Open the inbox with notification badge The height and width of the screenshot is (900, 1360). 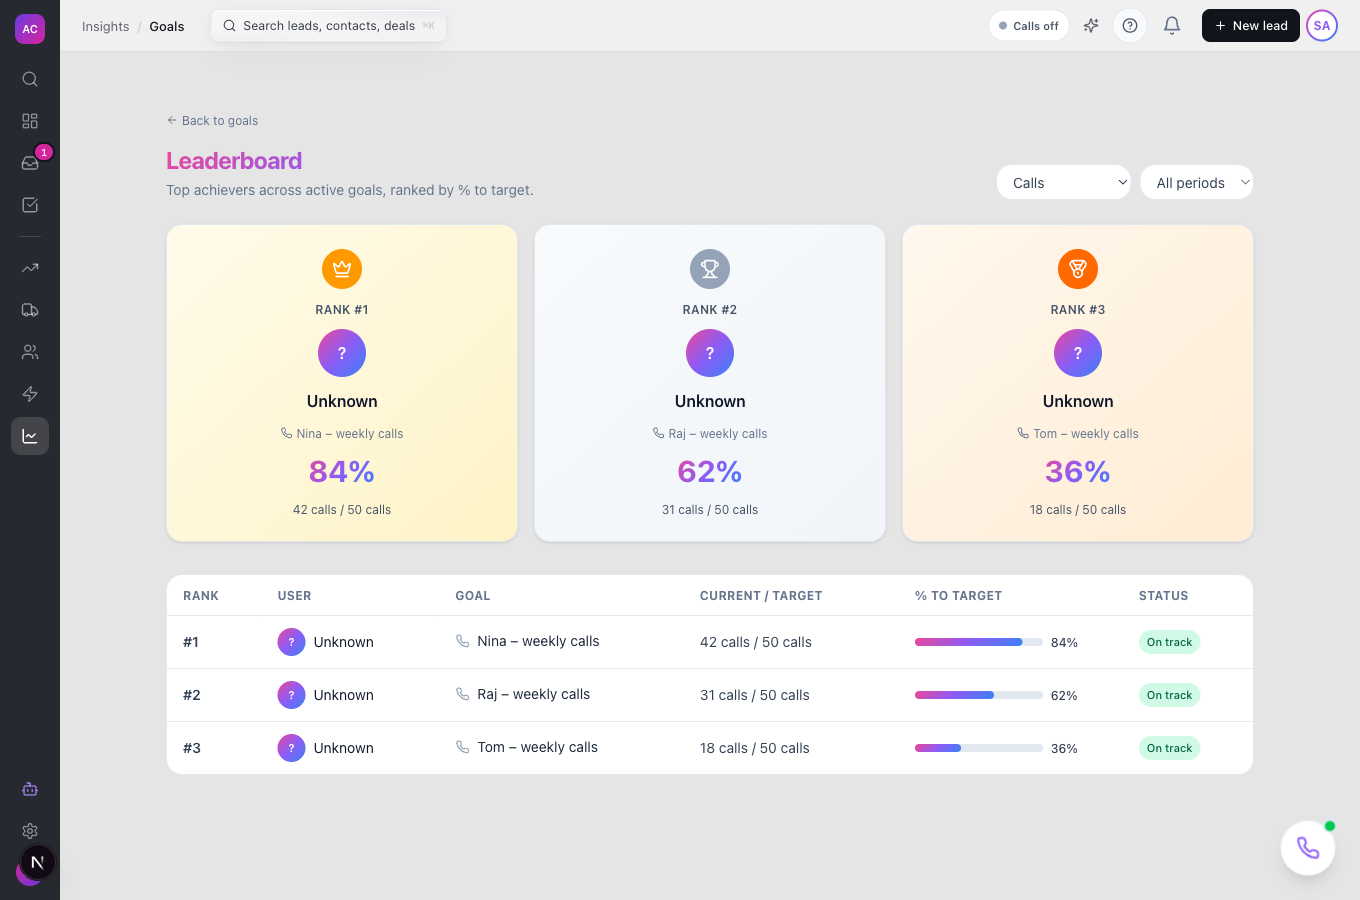(x=30, y=163)
